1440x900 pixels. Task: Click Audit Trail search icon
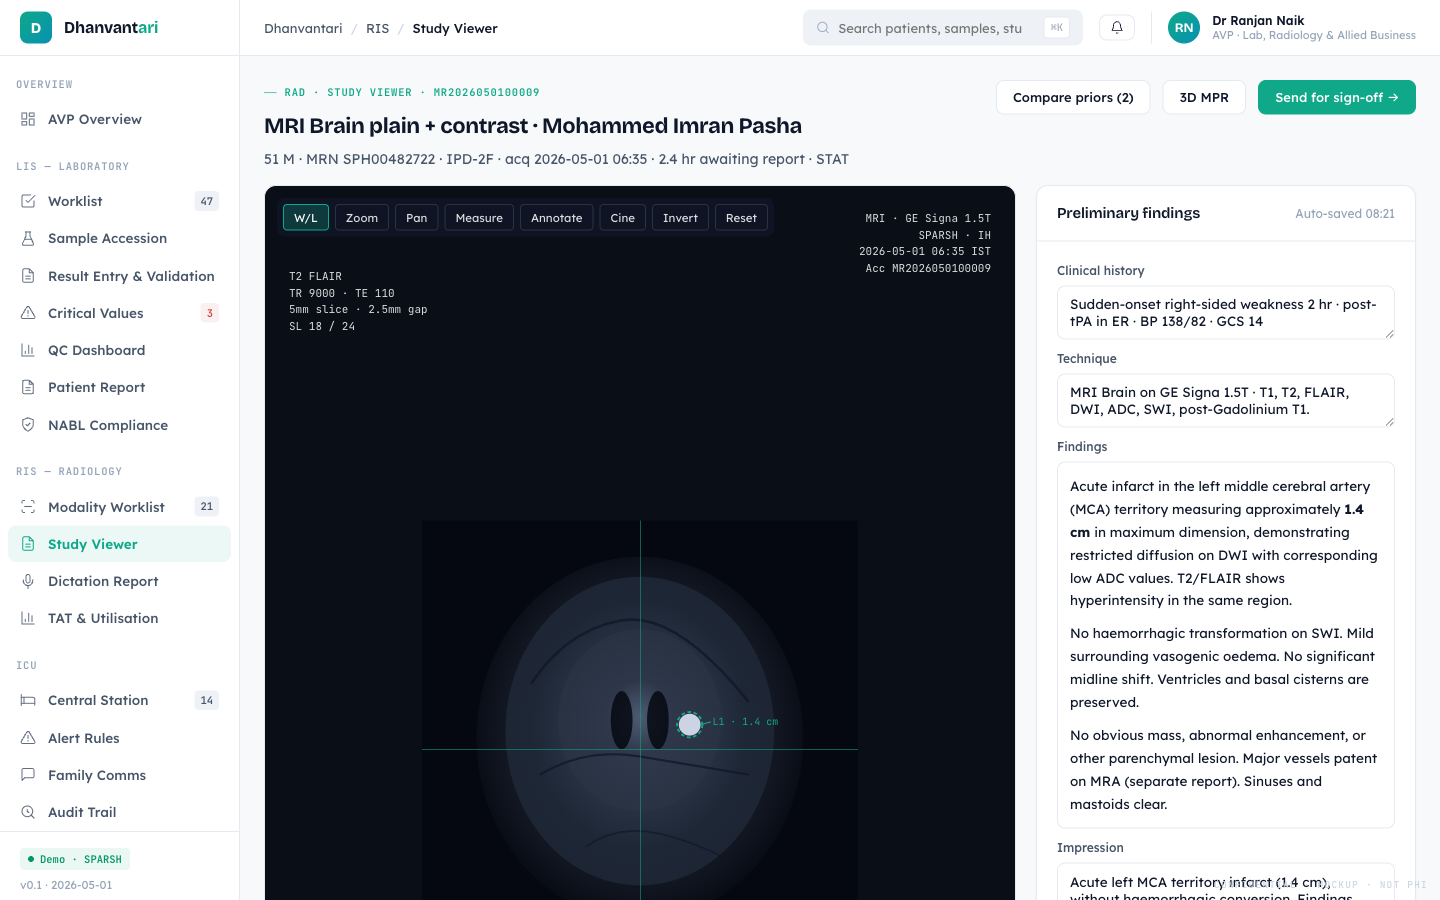pos(28,812)
